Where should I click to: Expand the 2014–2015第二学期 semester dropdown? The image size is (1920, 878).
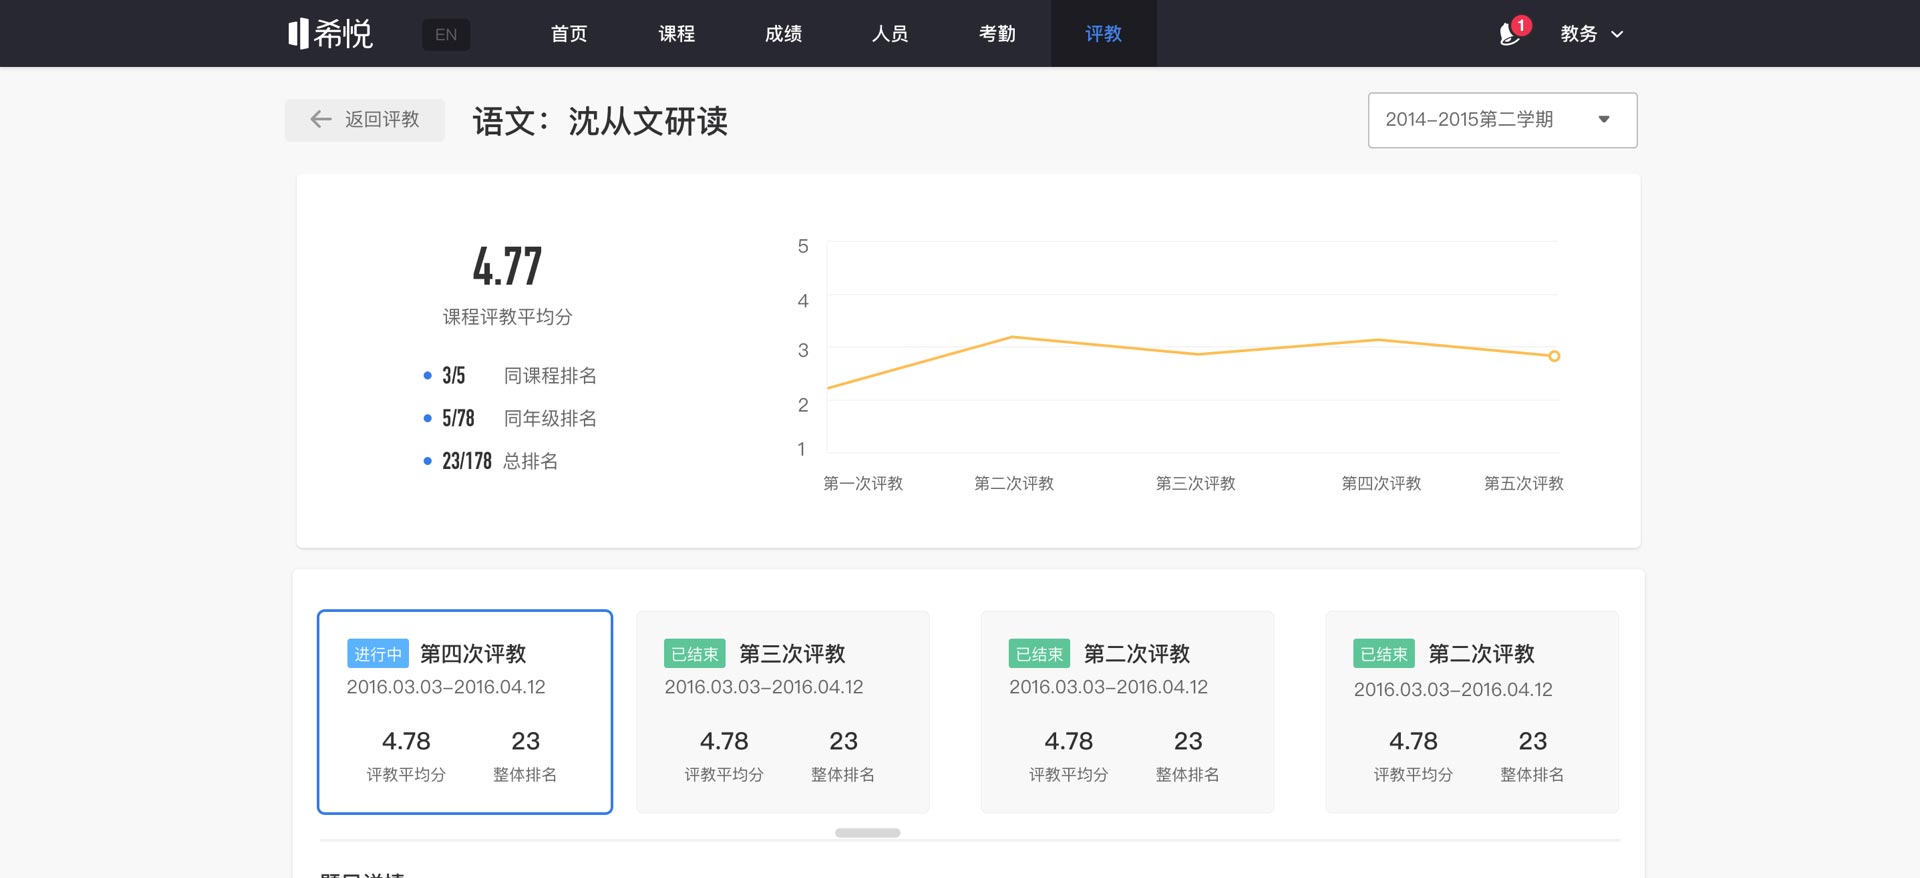tap(1502, 120)
